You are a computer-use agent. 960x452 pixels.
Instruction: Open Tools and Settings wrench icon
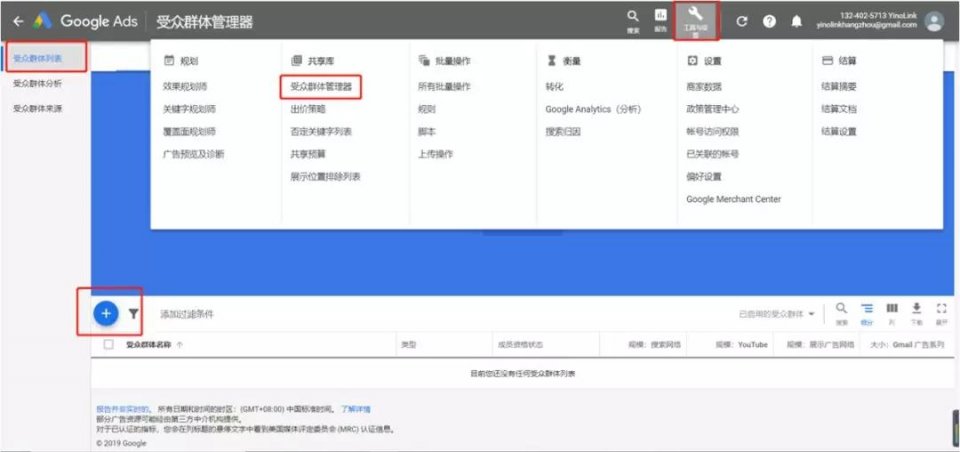click(x=696, y=16)
